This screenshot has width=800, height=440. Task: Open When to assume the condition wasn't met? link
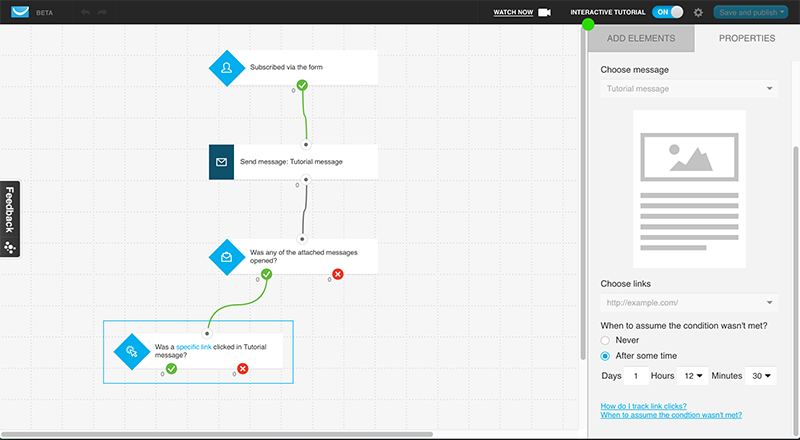pyautogui.click(x=671, y=415)
